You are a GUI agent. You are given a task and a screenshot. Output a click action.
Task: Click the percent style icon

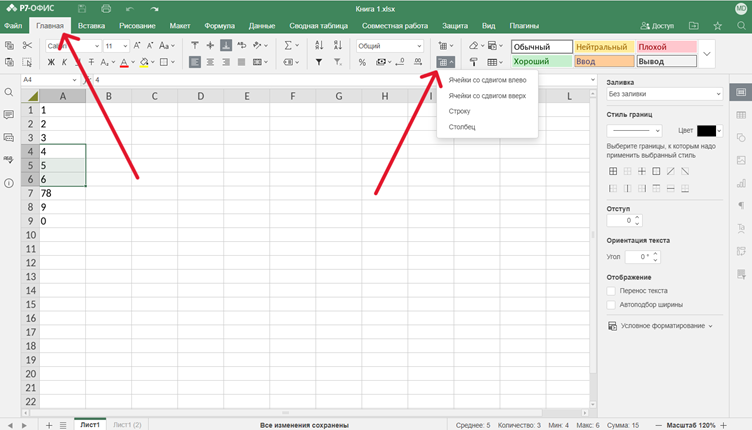point(362,62)
